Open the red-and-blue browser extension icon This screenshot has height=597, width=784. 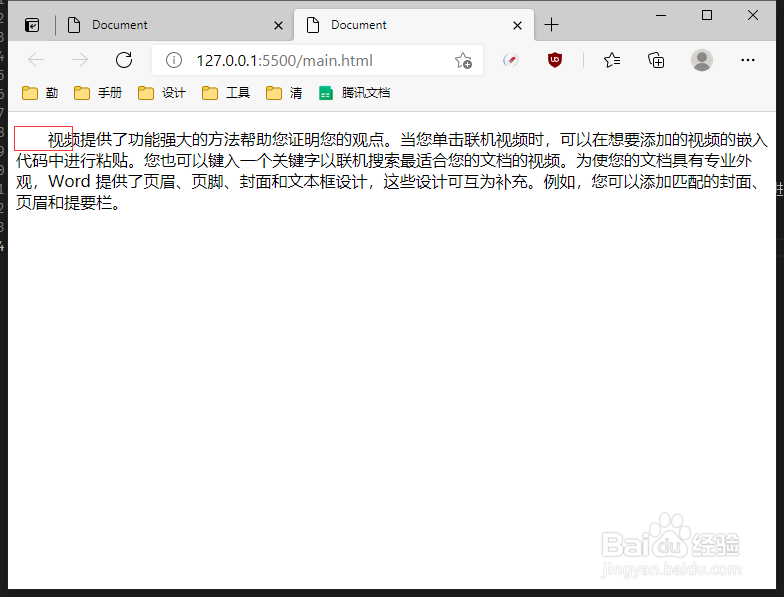pos(510,60)
